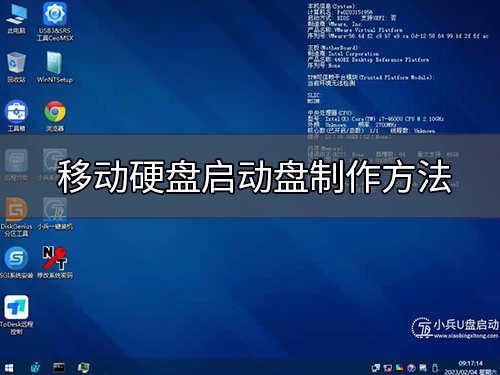Open the 此电脑 desktop icon

pyautogui.click(x=16, y=18)
